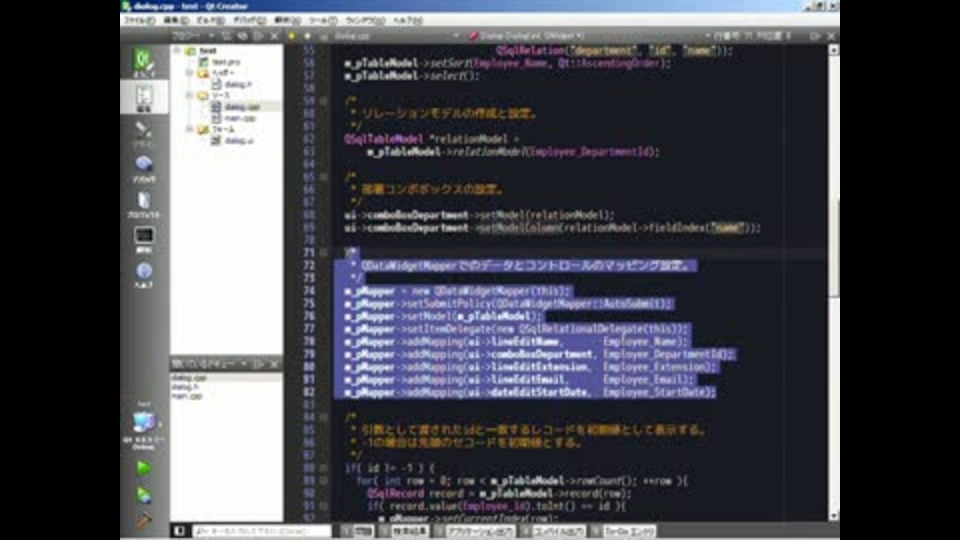Screen dimensions: 960x540
Task: Open the Analyze menu
Action: pyautogui.click(x=287, y=20)
